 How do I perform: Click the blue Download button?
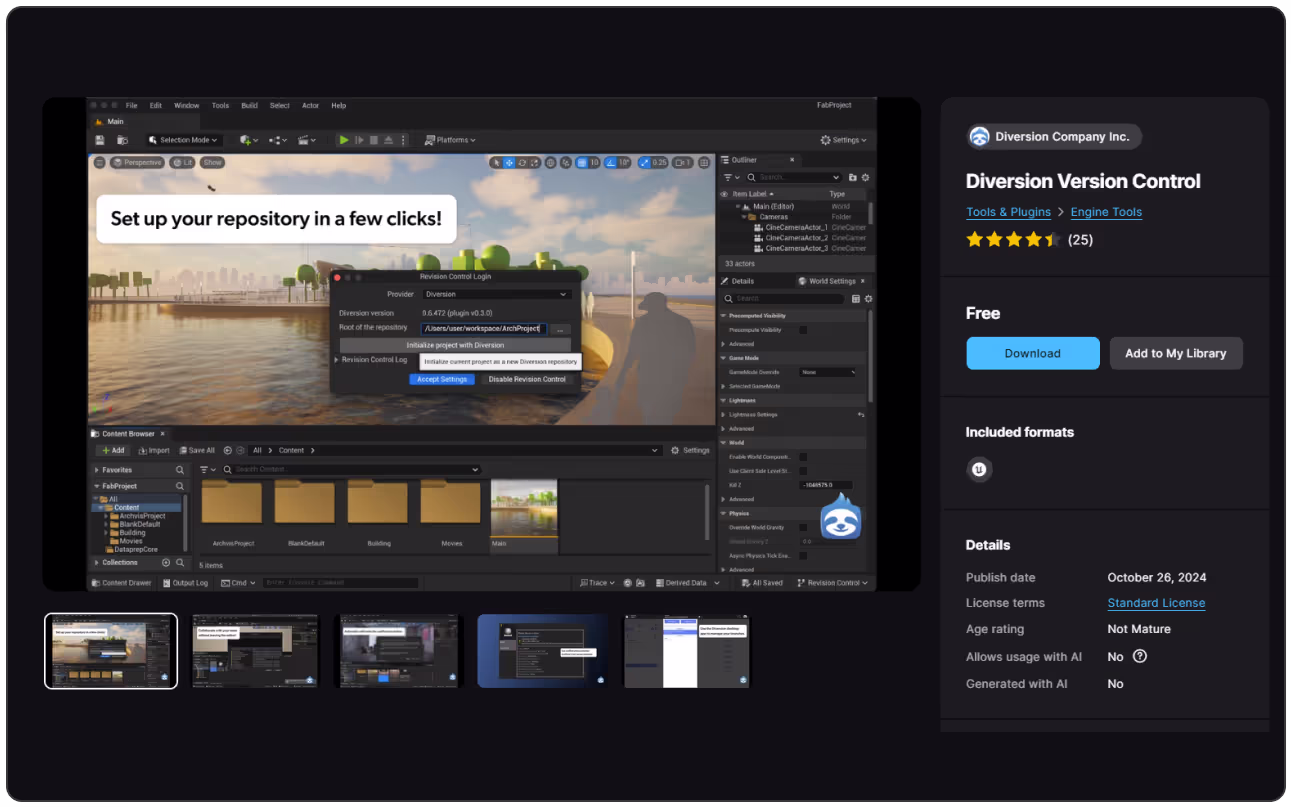[x=1033, y=353]
